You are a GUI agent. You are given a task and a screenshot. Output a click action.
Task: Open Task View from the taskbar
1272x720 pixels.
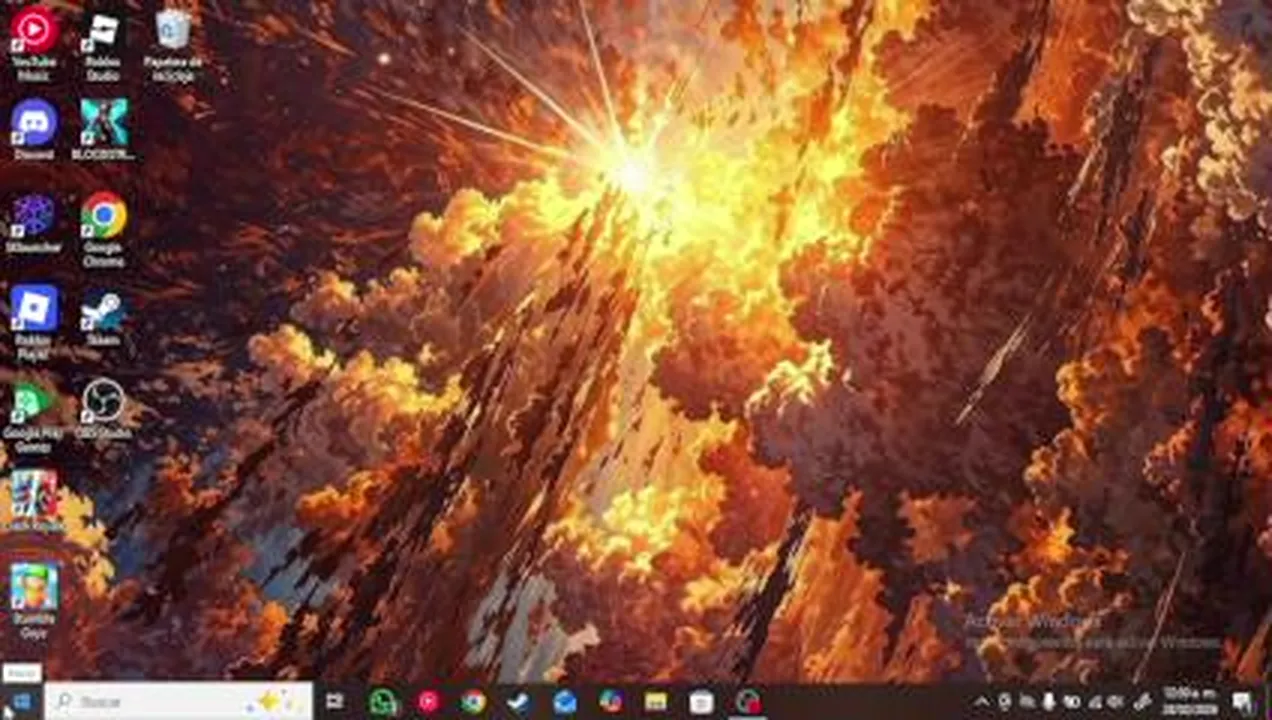pos(335,702)
